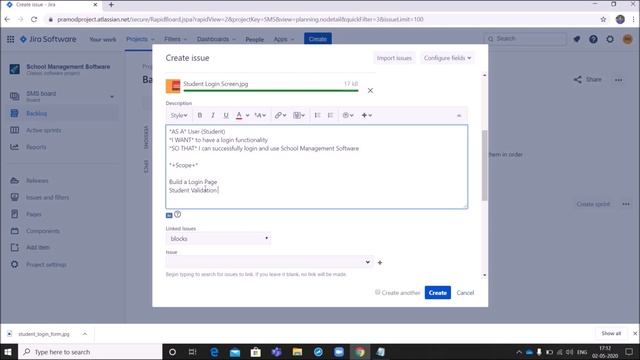Image resolution: width=640 pixels, height=360 pixels.
Task: Open Backlog in sidebar
Action: [x=62, y=113]
